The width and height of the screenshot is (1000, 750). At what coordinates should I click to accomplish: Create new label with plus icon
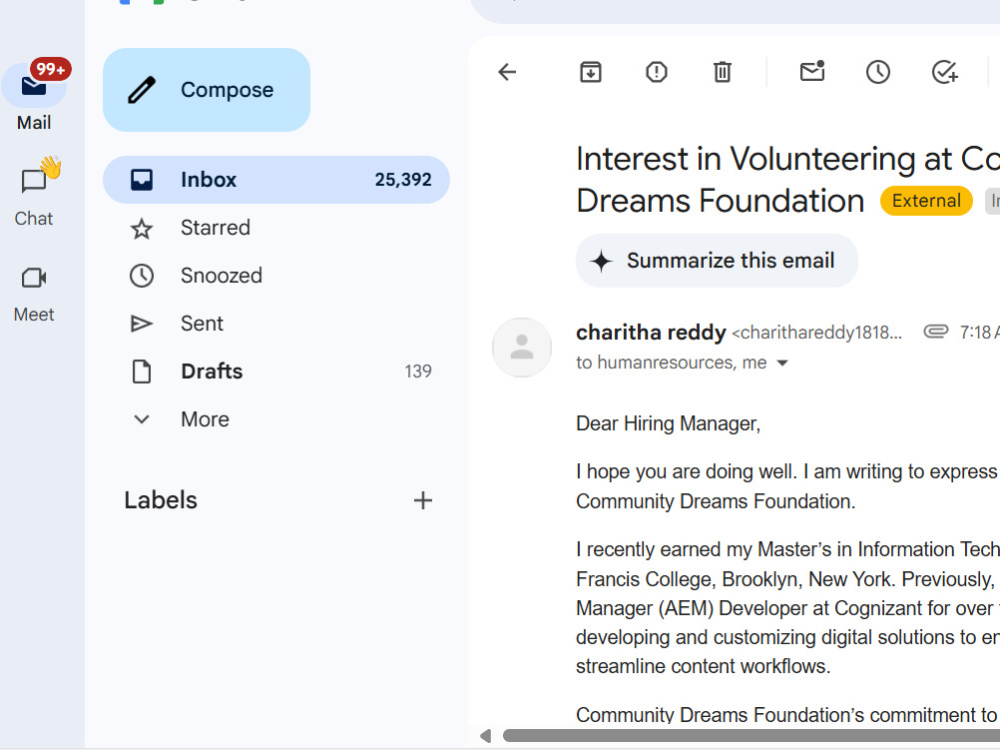423,500
